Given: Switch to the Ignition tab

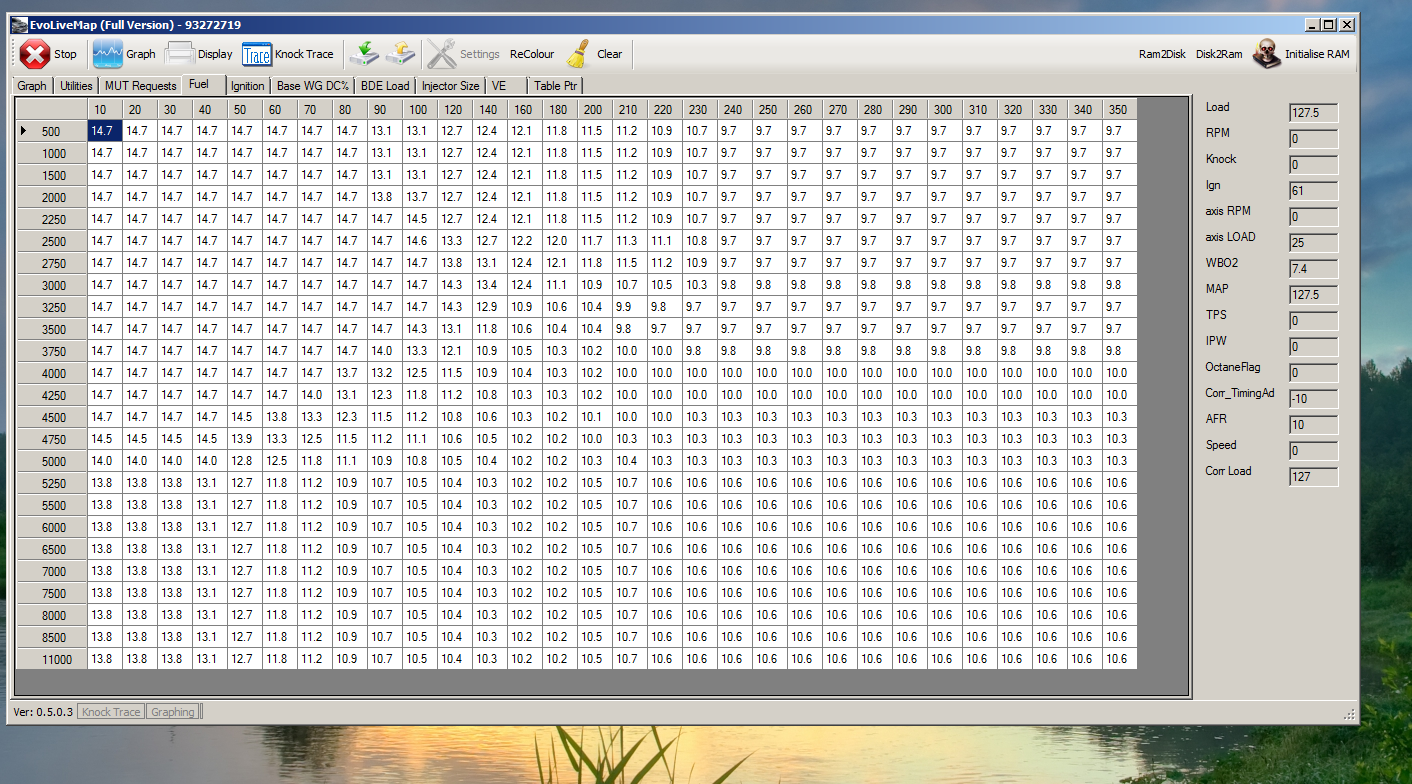Looking at the screenshot, I should point(247,86).
